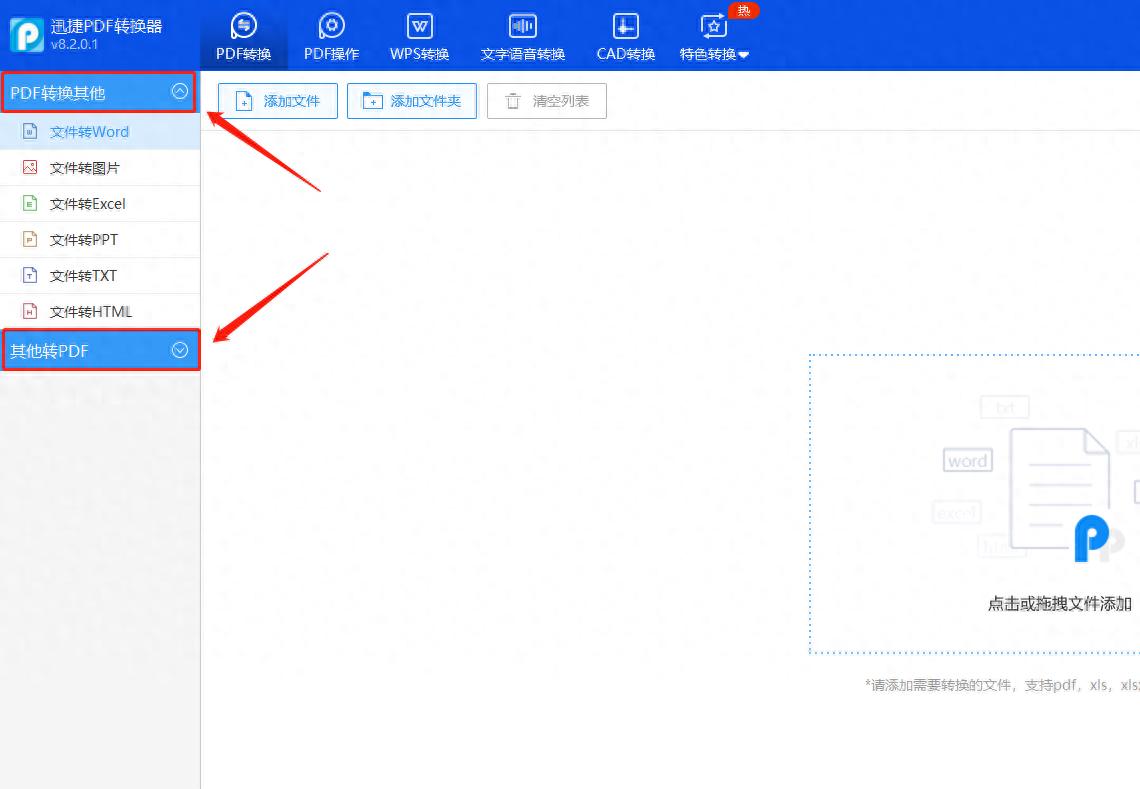This screenshot has height=789, width=1140.
Task: Click the 迅捷PDF转换器 title text
Action: tap(106, 25)
